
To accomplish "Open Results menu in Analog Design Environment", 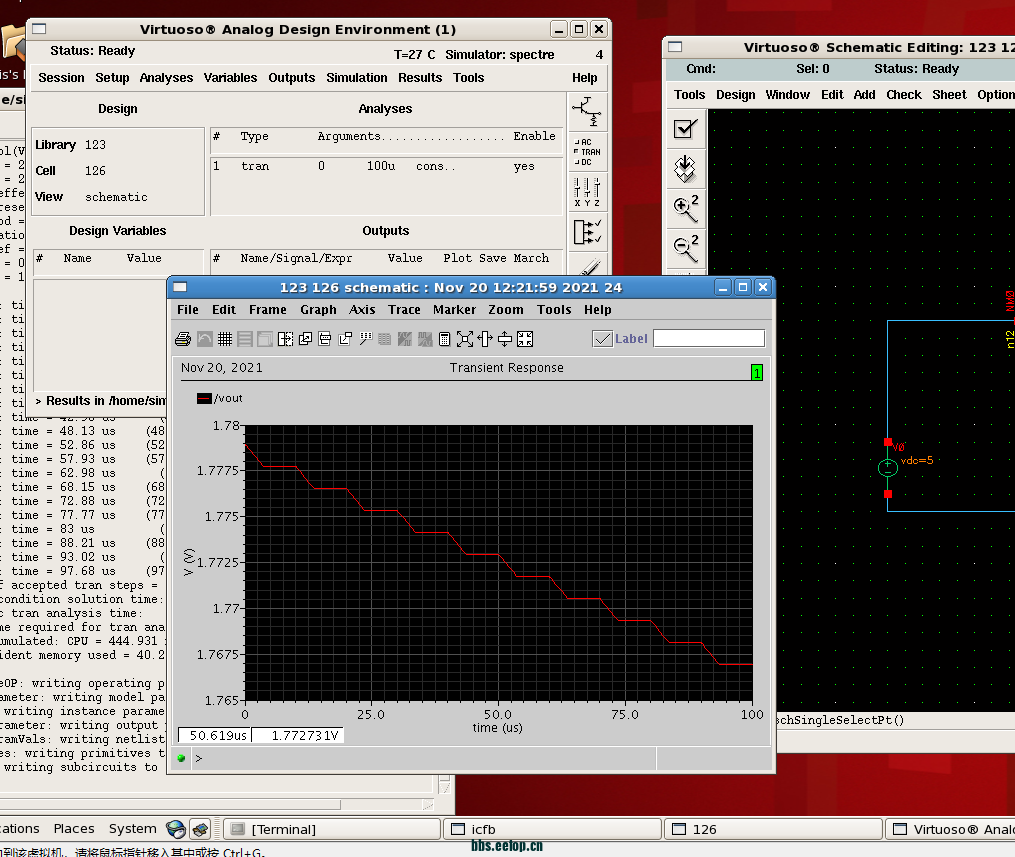I will point(420,78).
